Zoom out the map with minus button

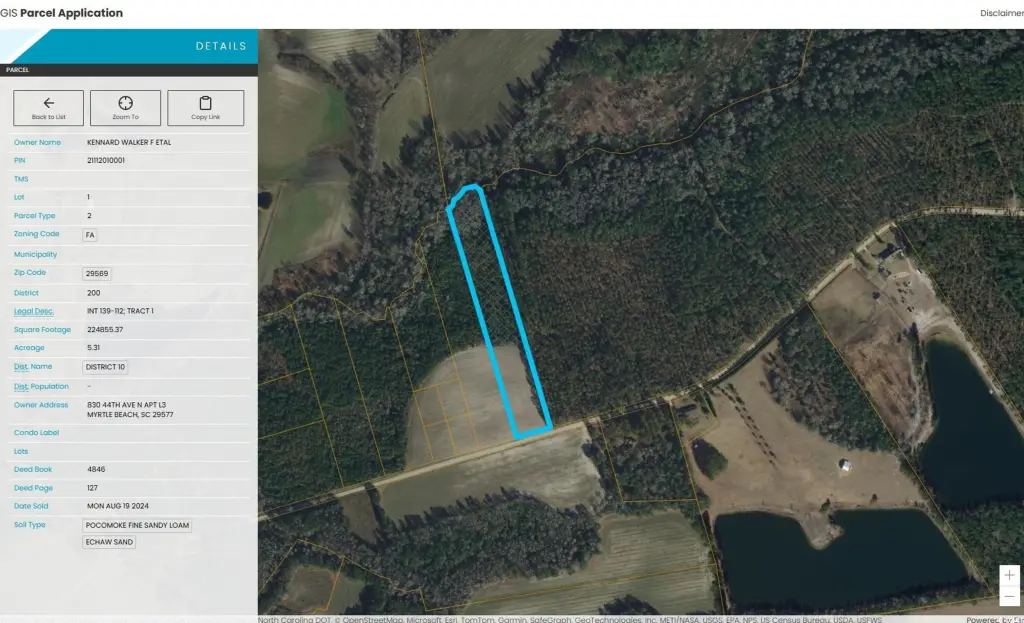click(1009, 596)
